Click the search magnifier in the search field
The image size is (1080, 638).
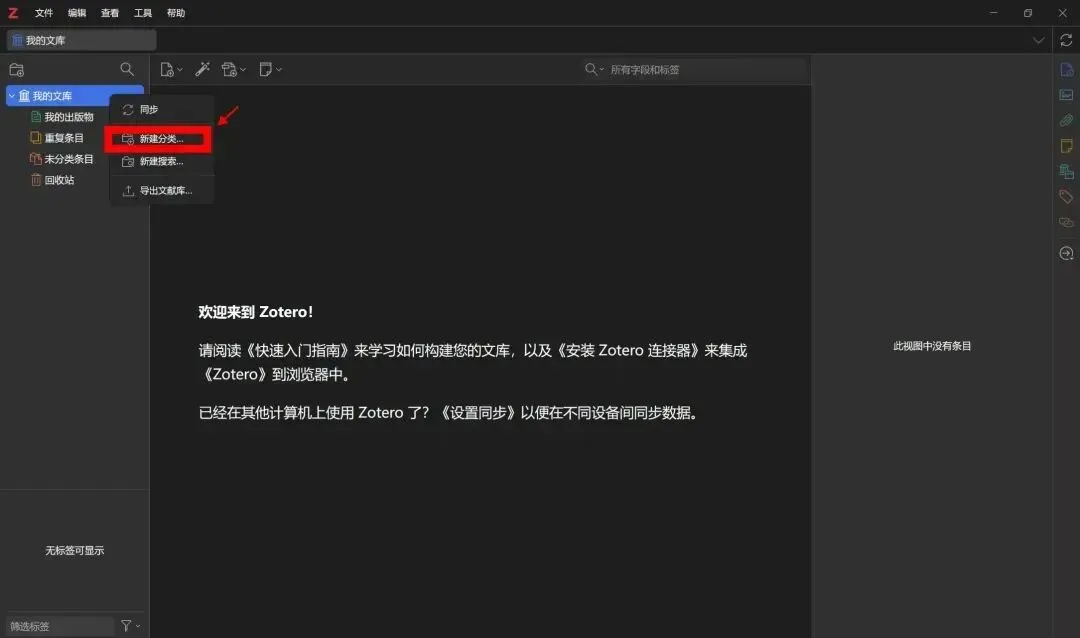pyautogui.click(x=590, y=69)
